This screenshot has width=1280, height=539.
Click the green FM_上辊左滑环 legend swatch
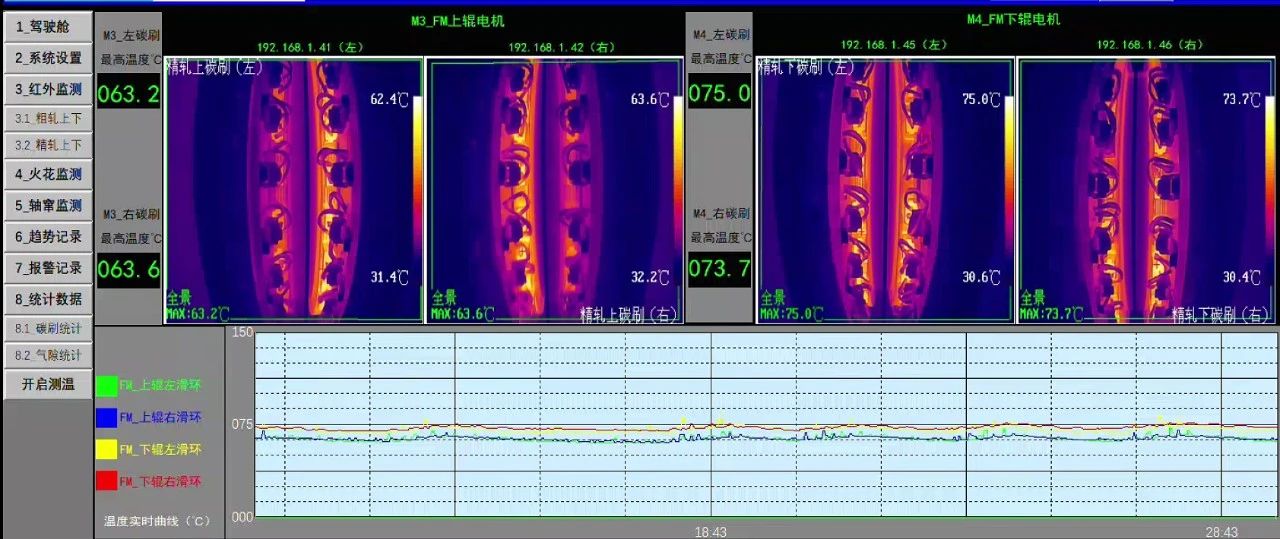point(106,385)
